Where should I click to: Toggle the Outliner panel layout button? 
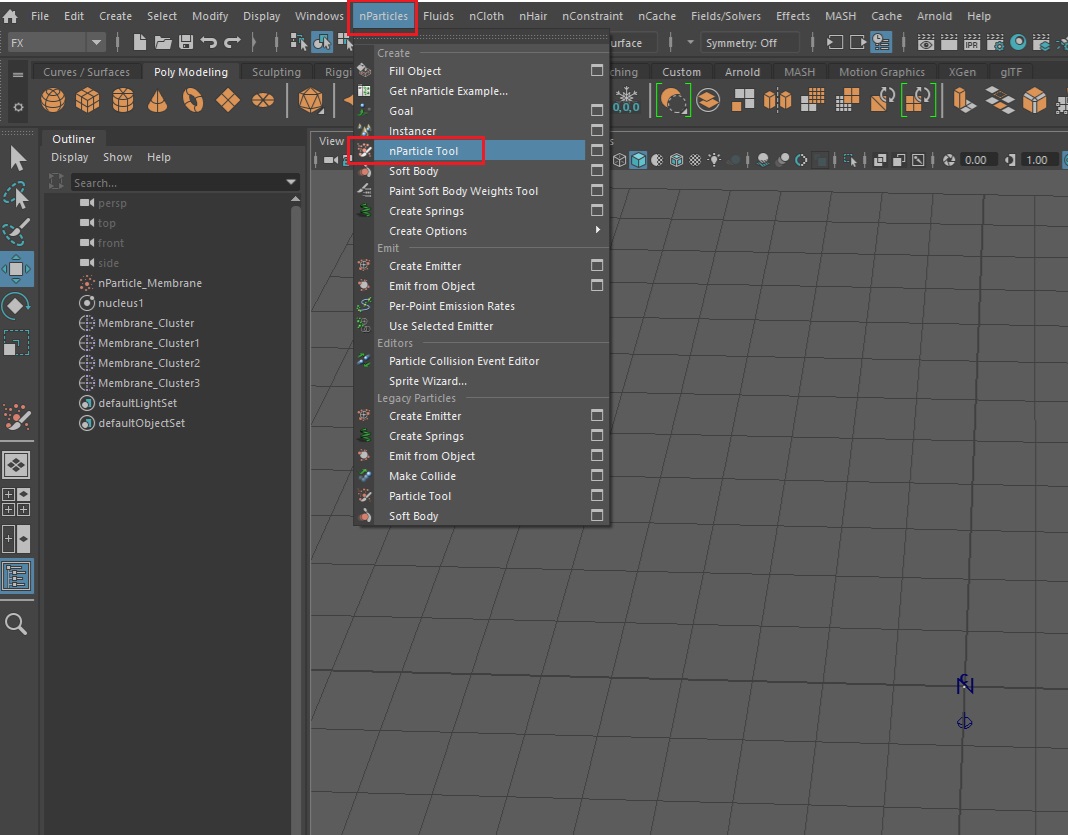pyautogui.click(x=17, y=577)
